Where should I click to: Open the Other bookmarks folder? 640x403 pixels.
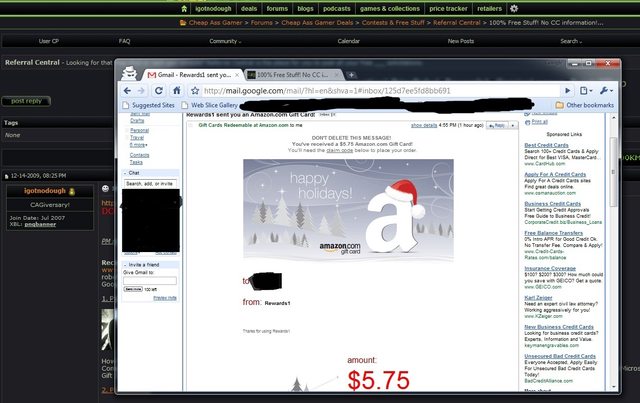coord(584,105)
